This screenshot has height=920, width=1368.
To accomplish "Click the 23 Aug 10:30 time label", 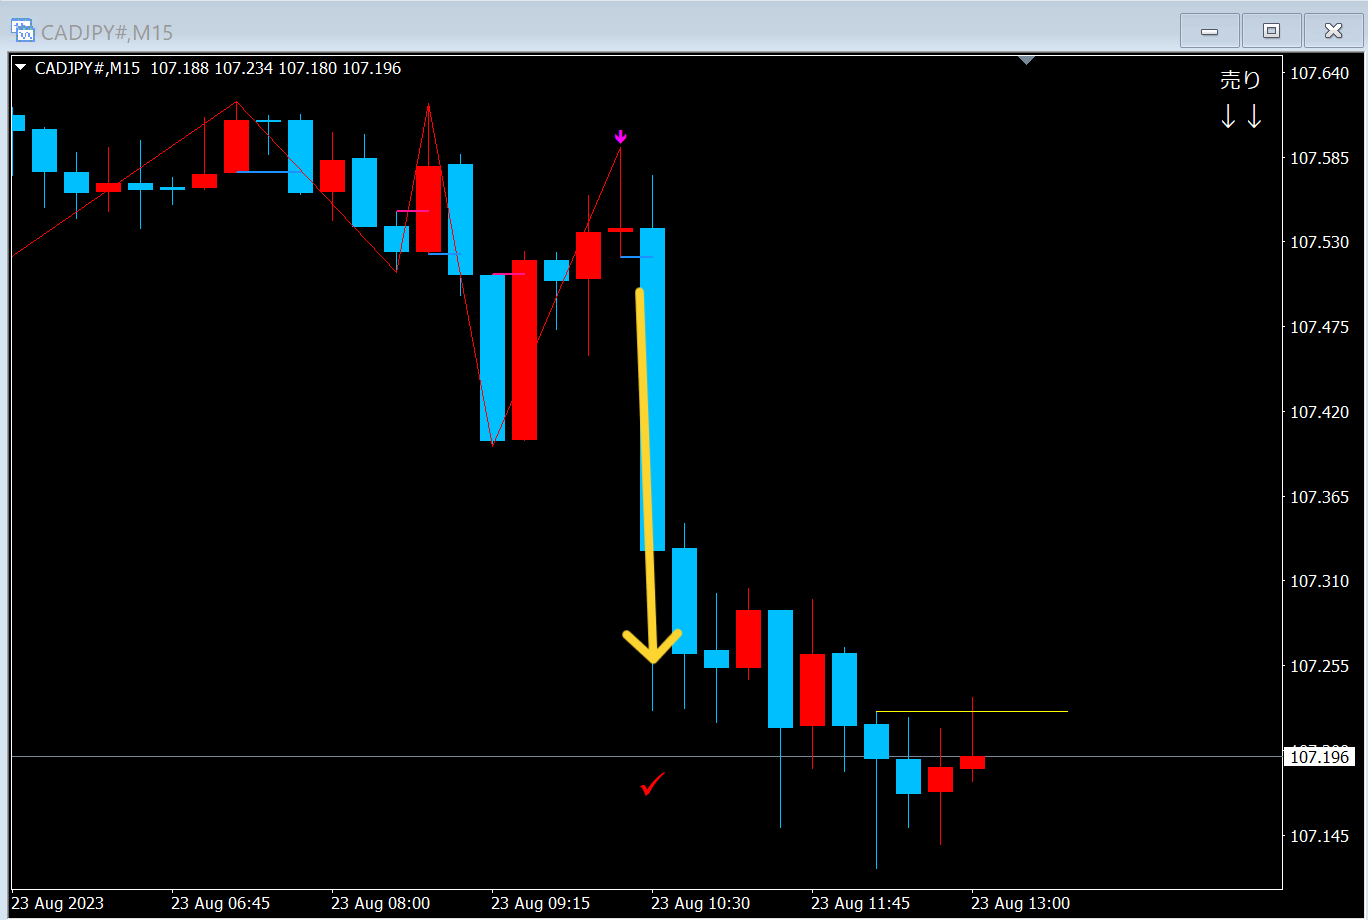I will [x=700, y=903].
